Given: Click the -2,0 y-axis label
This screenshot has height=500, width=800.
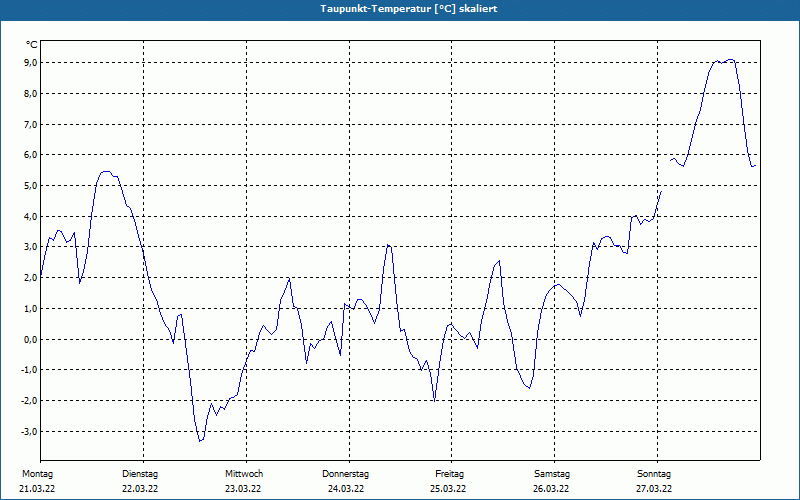Looking at the screenshot, I should pyautogui.click(x=29, y=401).
